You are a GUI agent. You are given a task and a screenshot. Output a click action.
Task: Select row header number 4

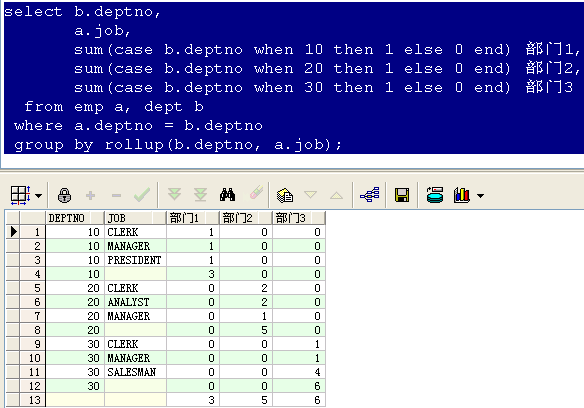tap(32, 274)
